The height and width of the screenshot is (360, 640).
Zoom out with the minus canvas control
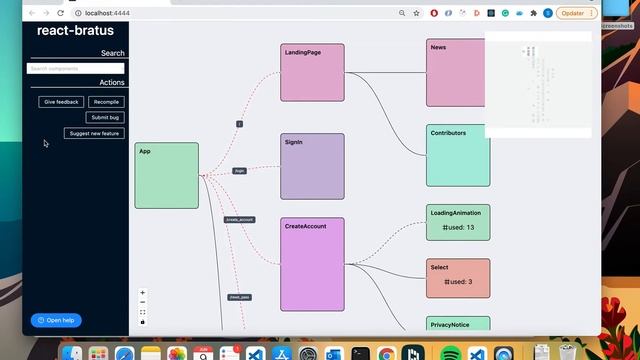point(142,302)
